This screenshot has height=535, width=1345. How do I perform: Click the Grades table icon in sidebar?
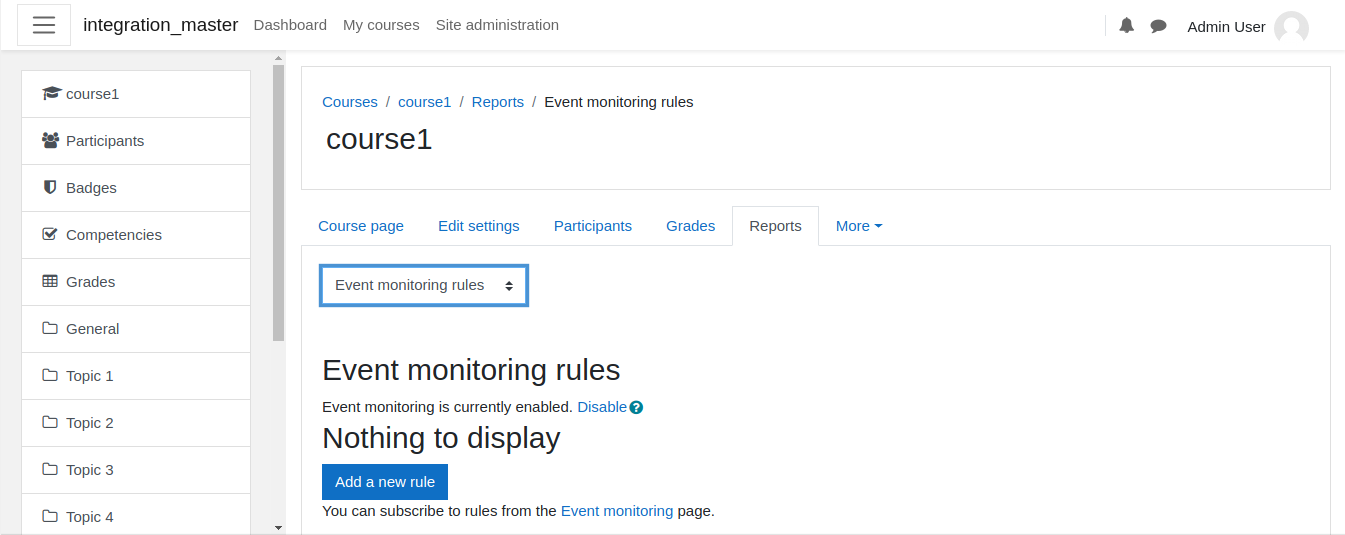click(50, 281)
